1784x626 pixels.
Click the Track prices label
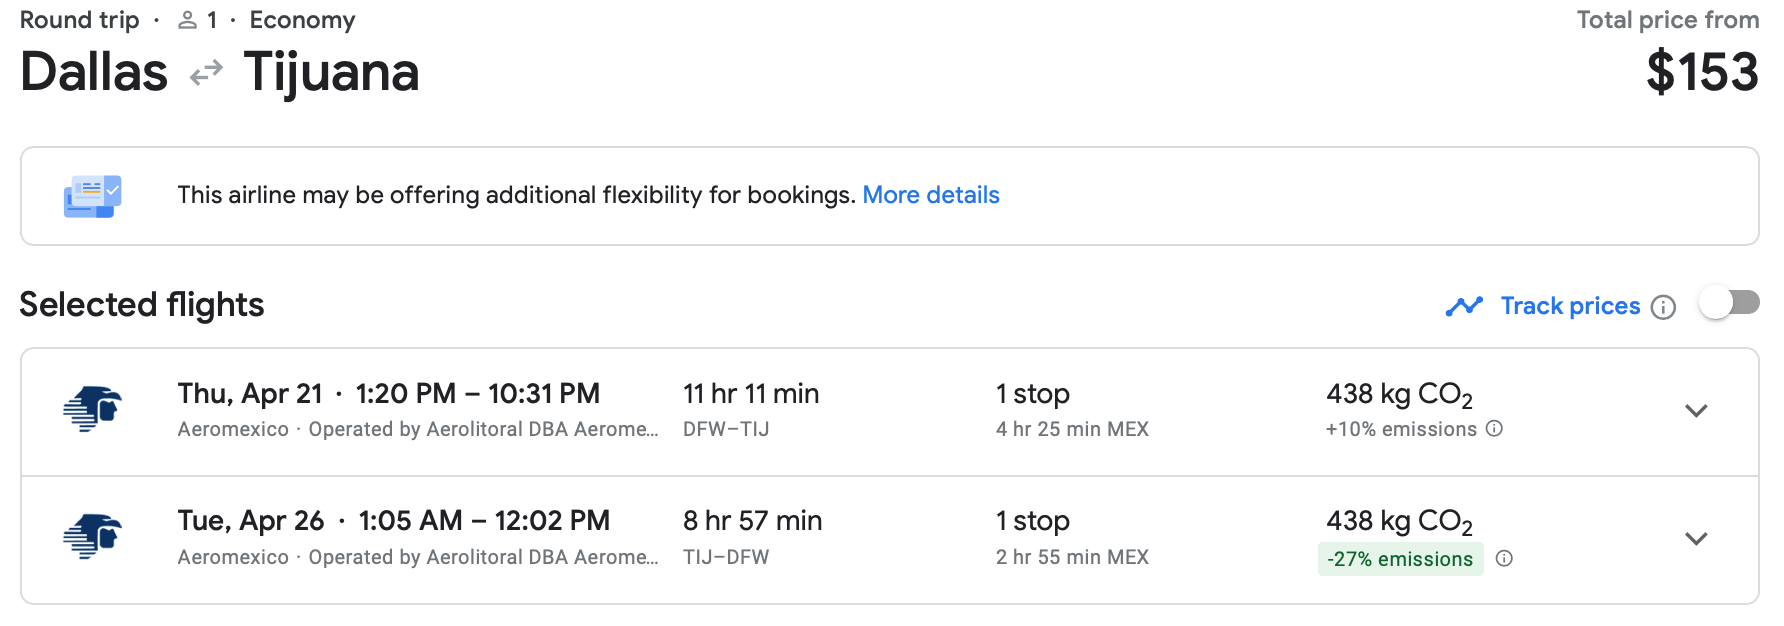[x=1570, y=306]
